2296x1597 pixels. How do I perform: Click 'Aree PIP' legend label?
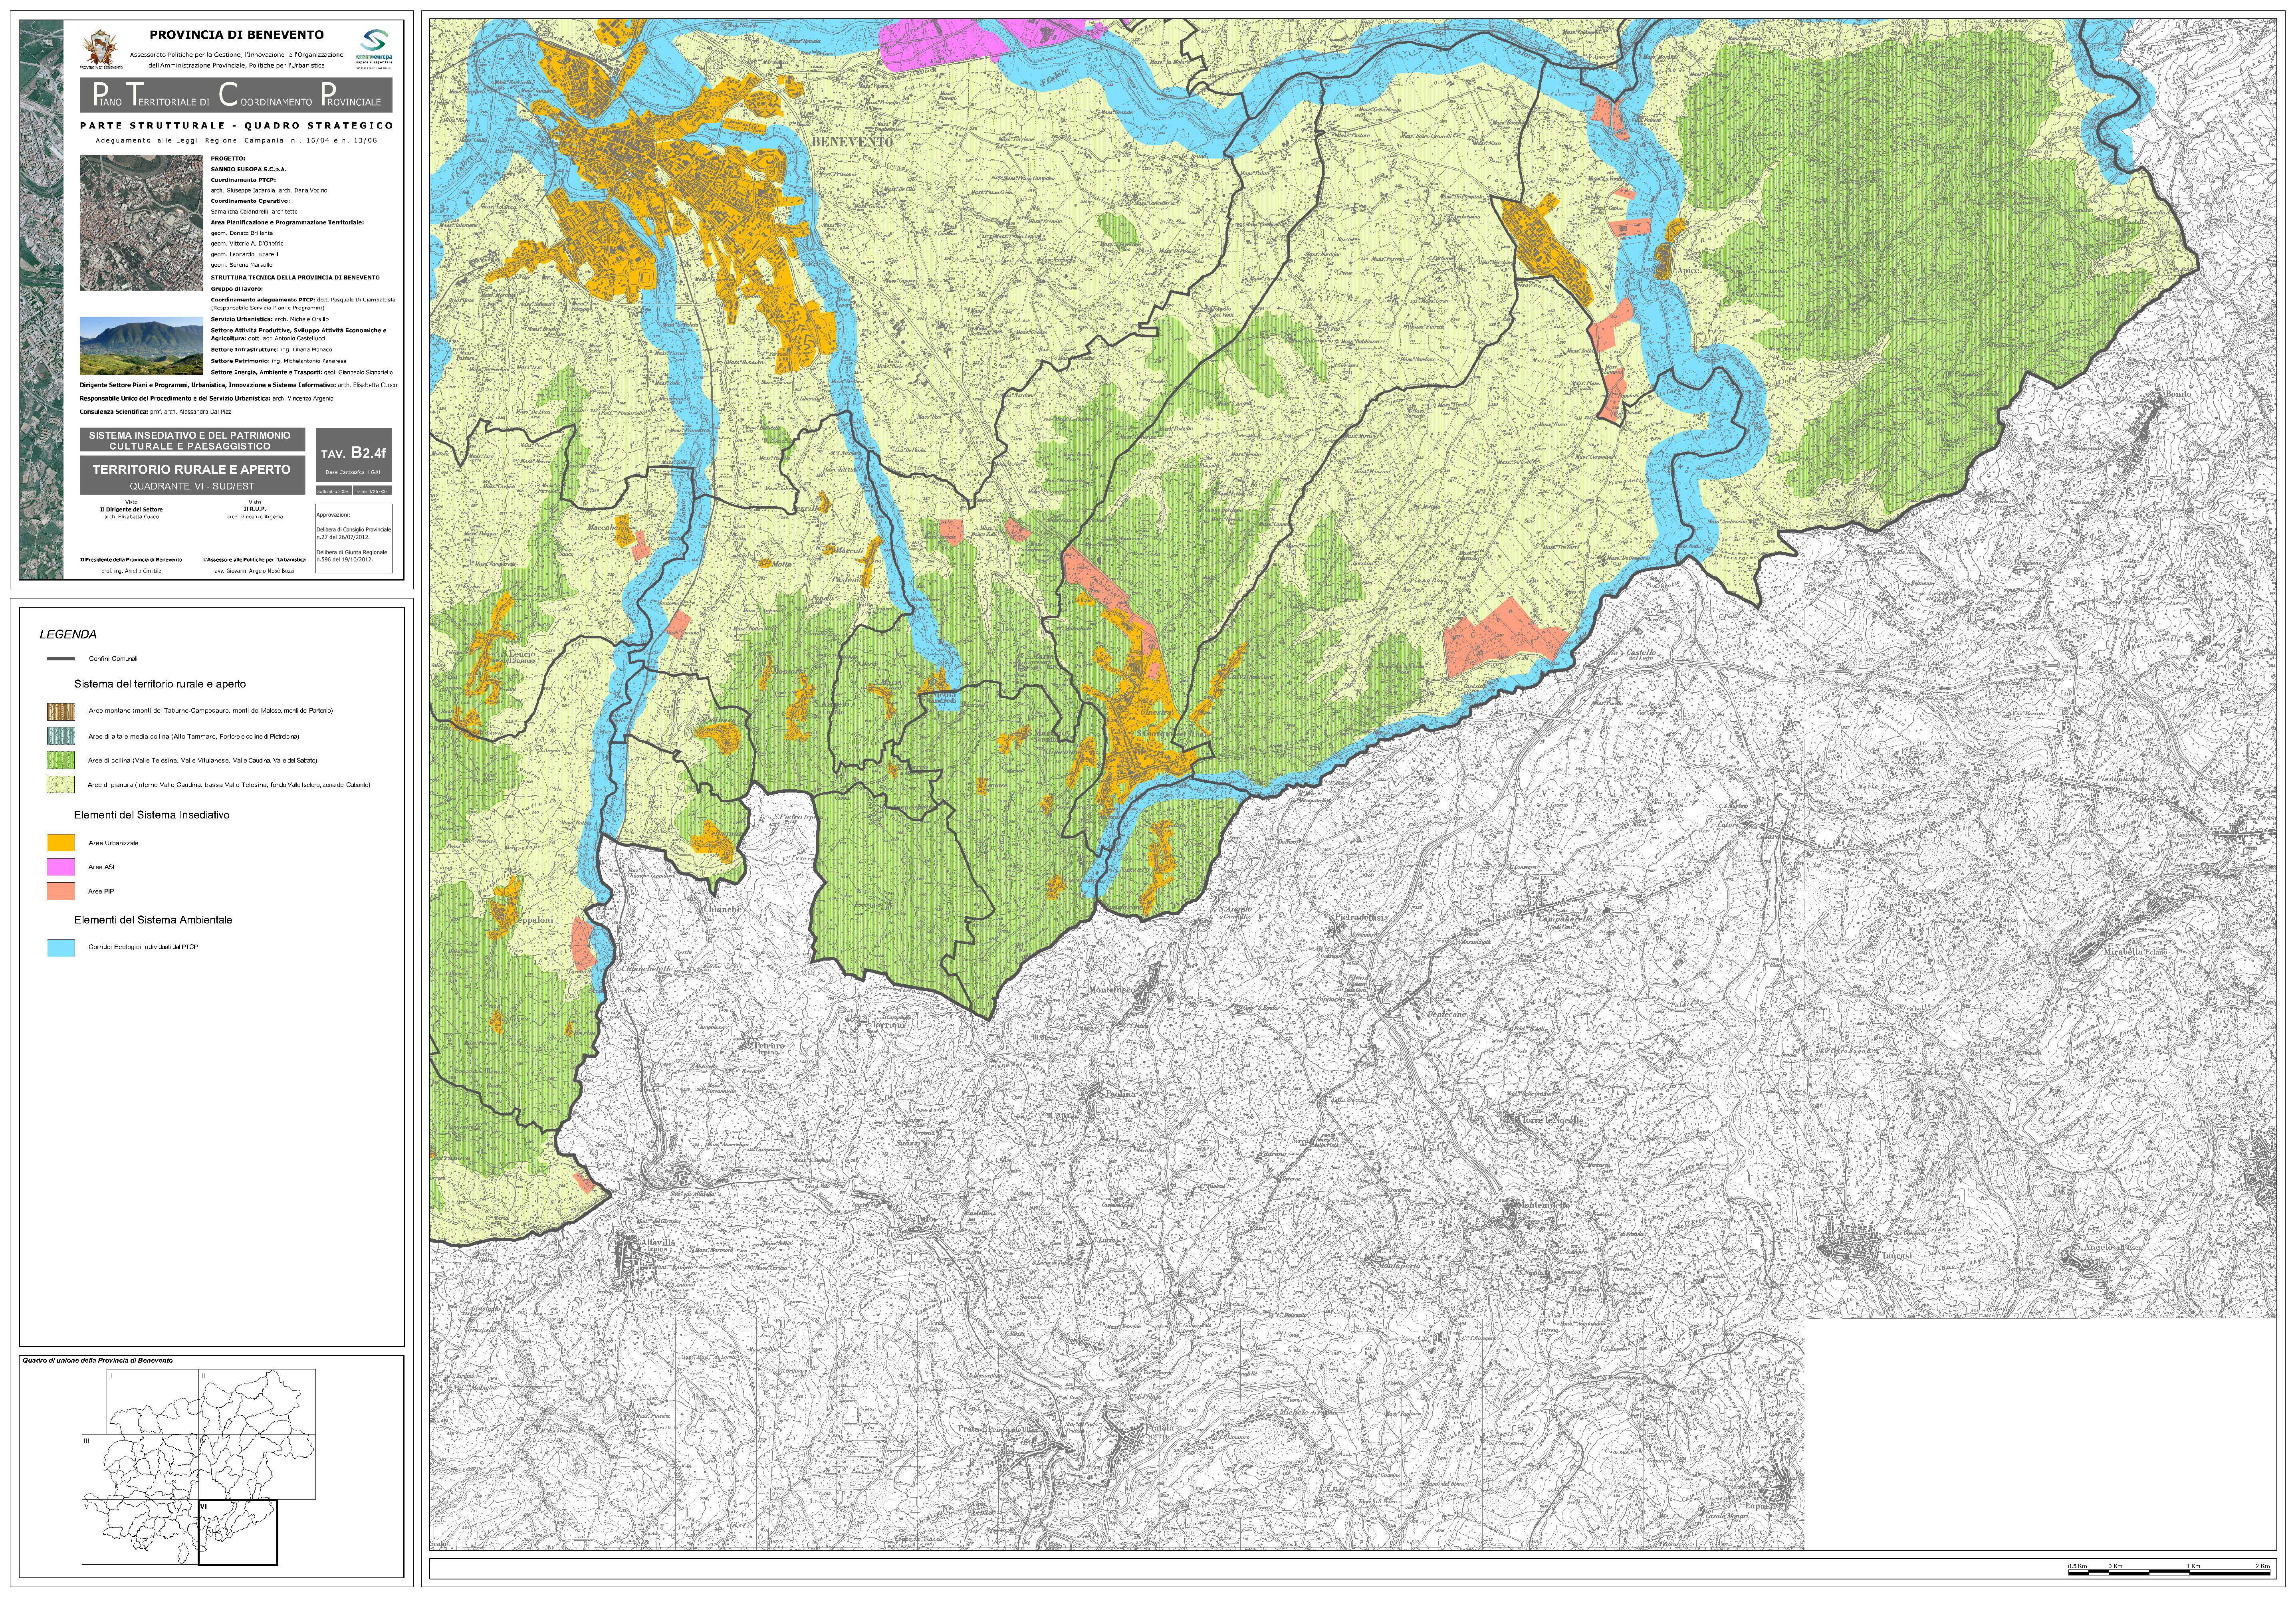[x=102, y=891]
